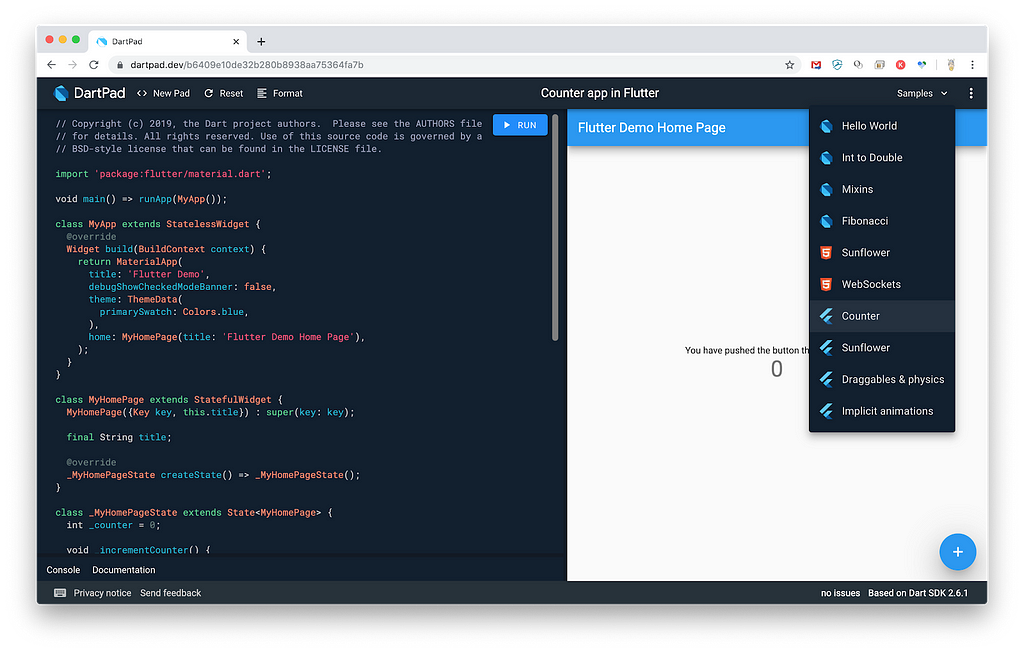This screenshot has height=653, width=1024.
Task: Open Draggables & physics sample
Action: (x=882, y=379)
